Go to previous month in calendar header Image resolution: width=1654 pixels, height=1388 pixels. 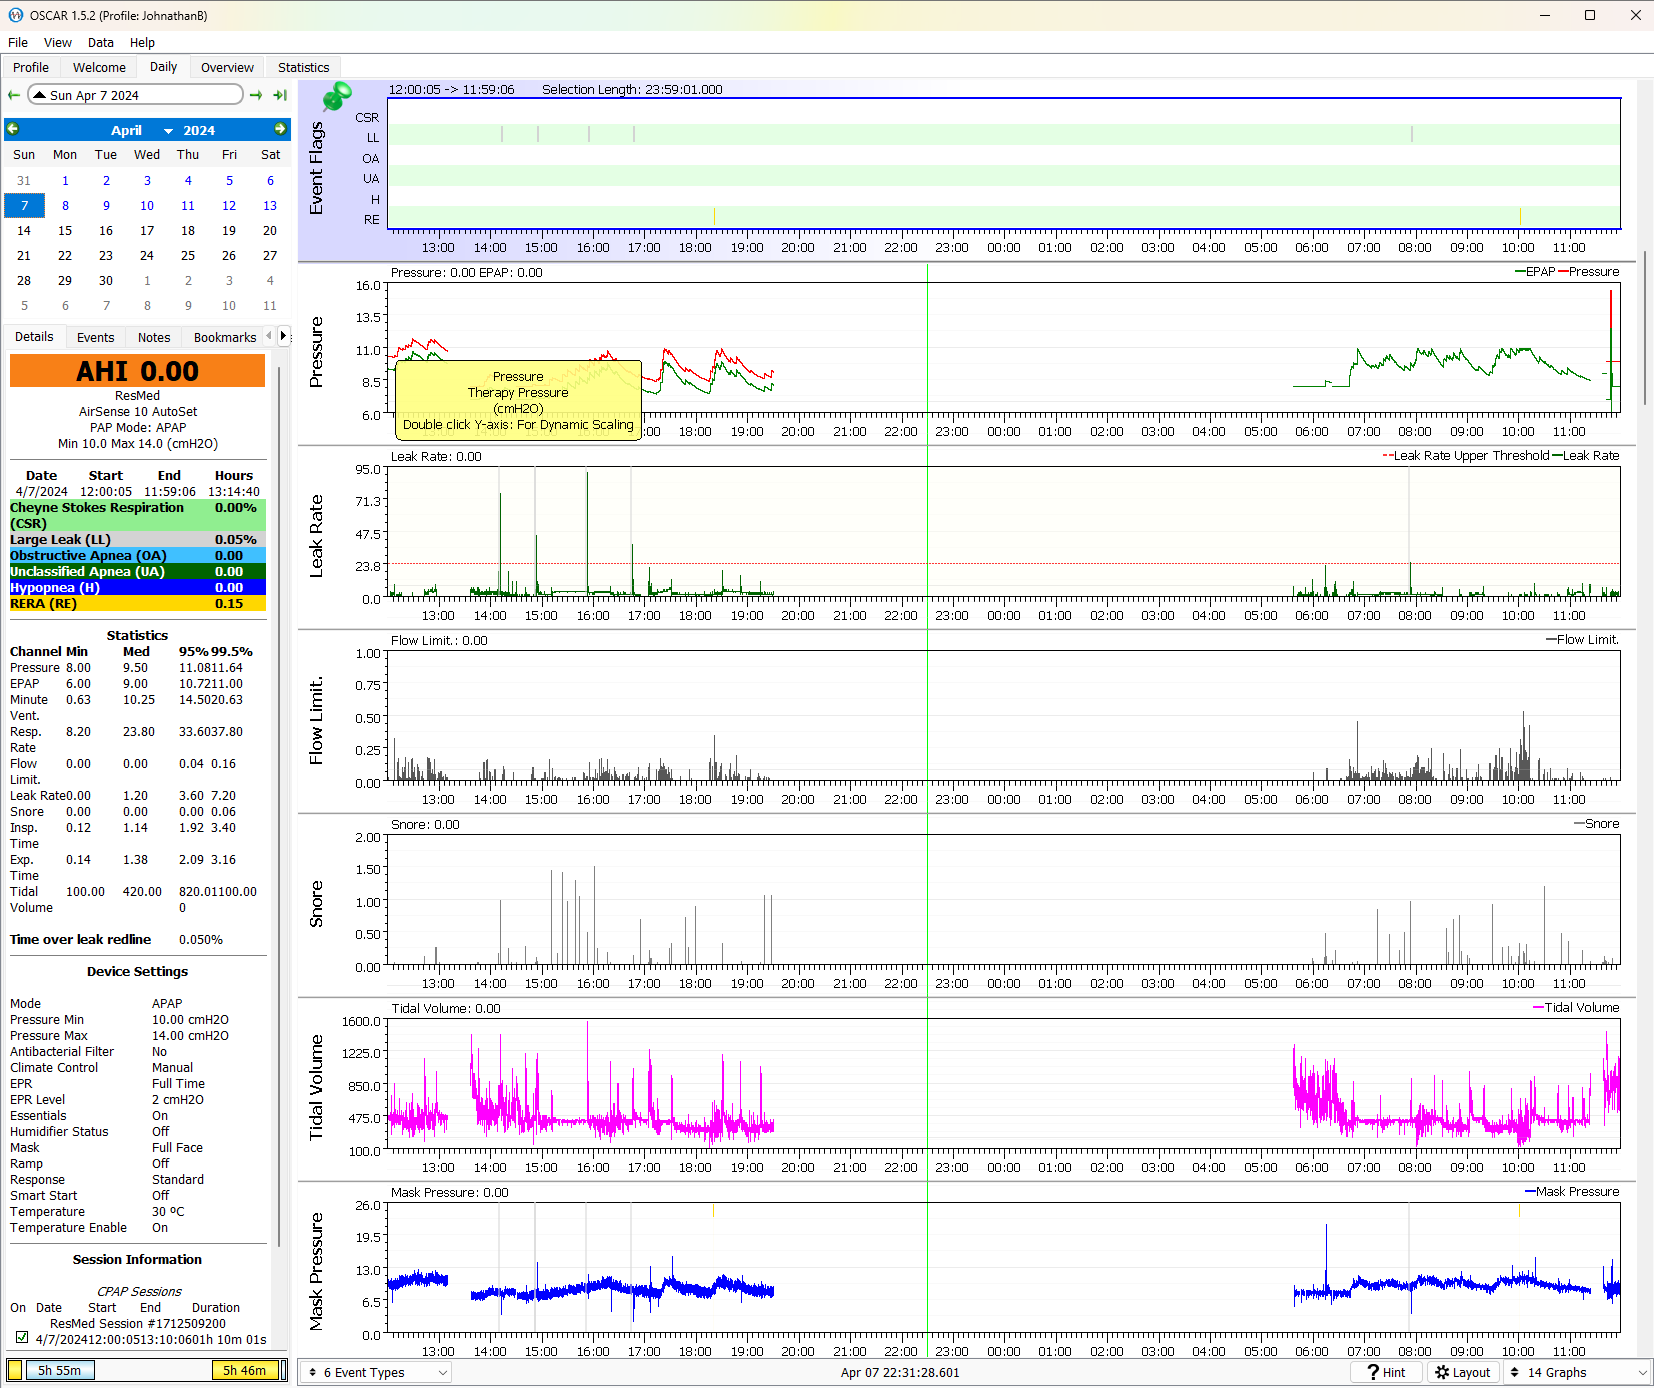coord(13,129)
